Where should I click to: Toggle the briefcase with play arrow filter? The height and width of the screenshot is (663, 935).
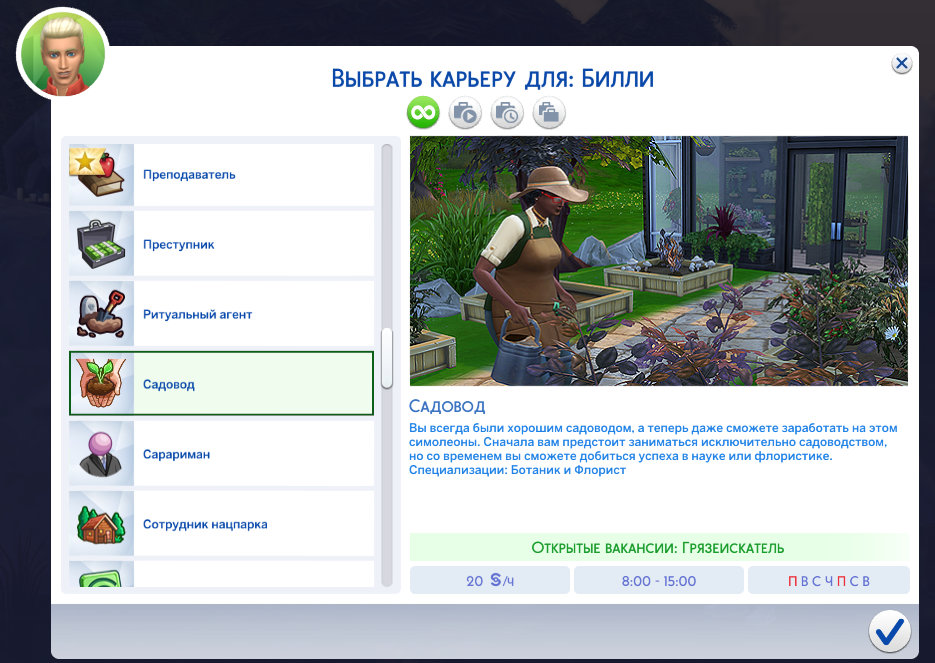(465, 113)
